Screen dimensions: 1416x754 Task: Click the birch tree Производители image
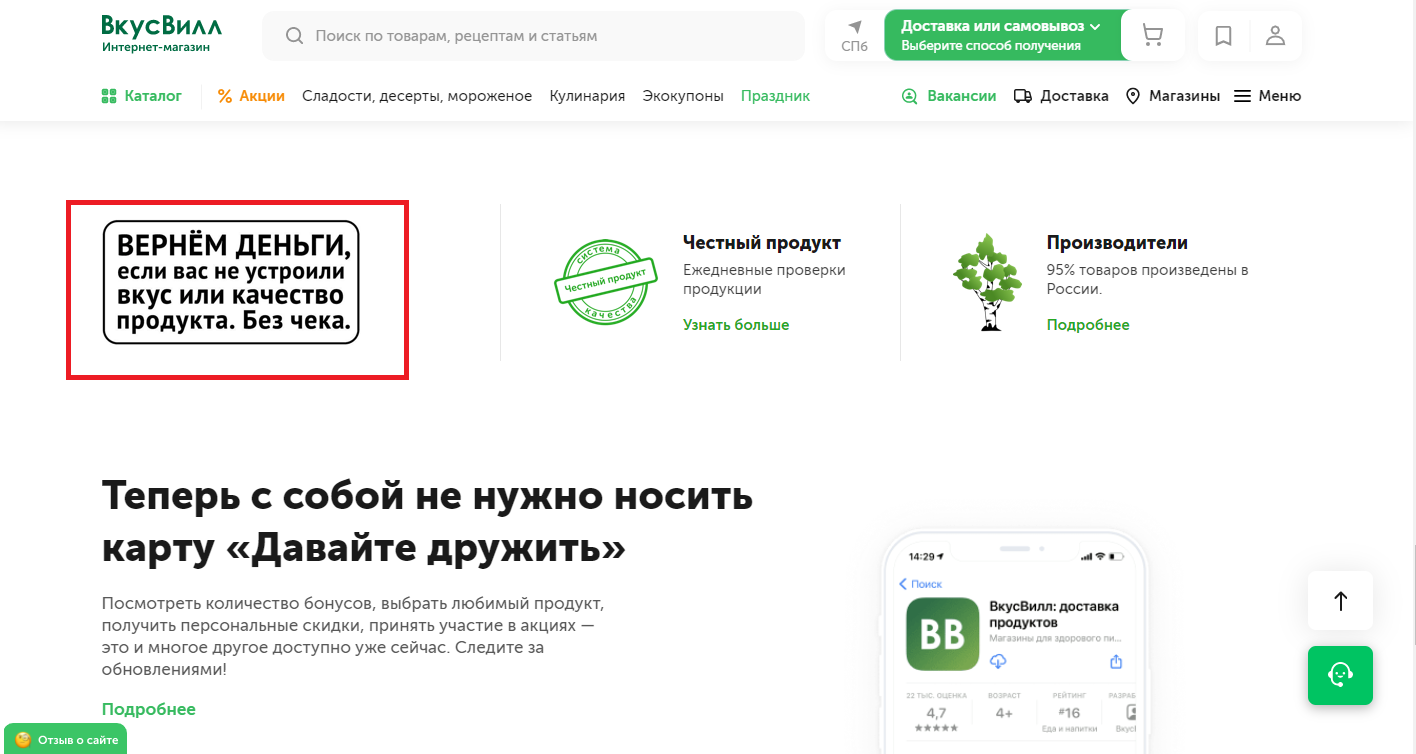point(987,282)
